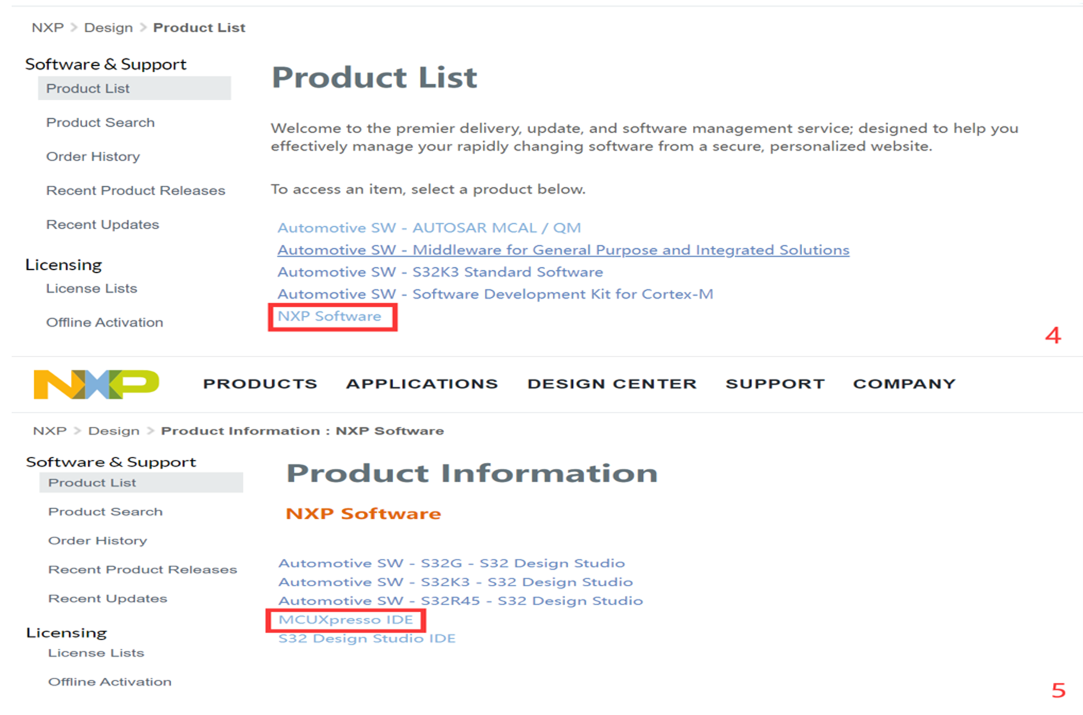This screenshot has height=715, width=1083.
Task: Click bold 'Product List' breadcrumb text
Action: click(x=199, y=28)
